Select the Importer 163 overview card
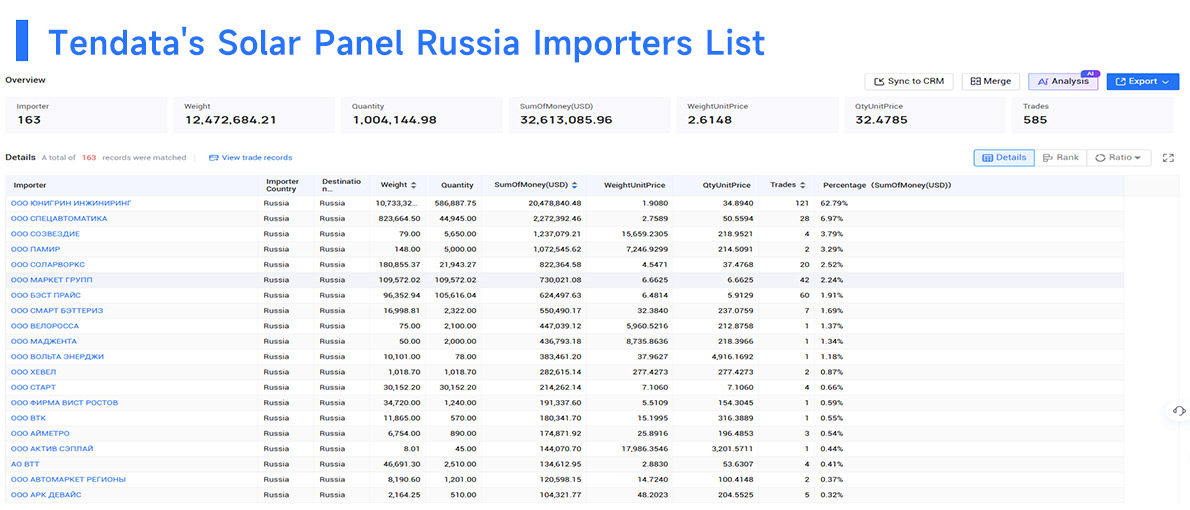The image size is (1190, 510). (x=86, y=115)
